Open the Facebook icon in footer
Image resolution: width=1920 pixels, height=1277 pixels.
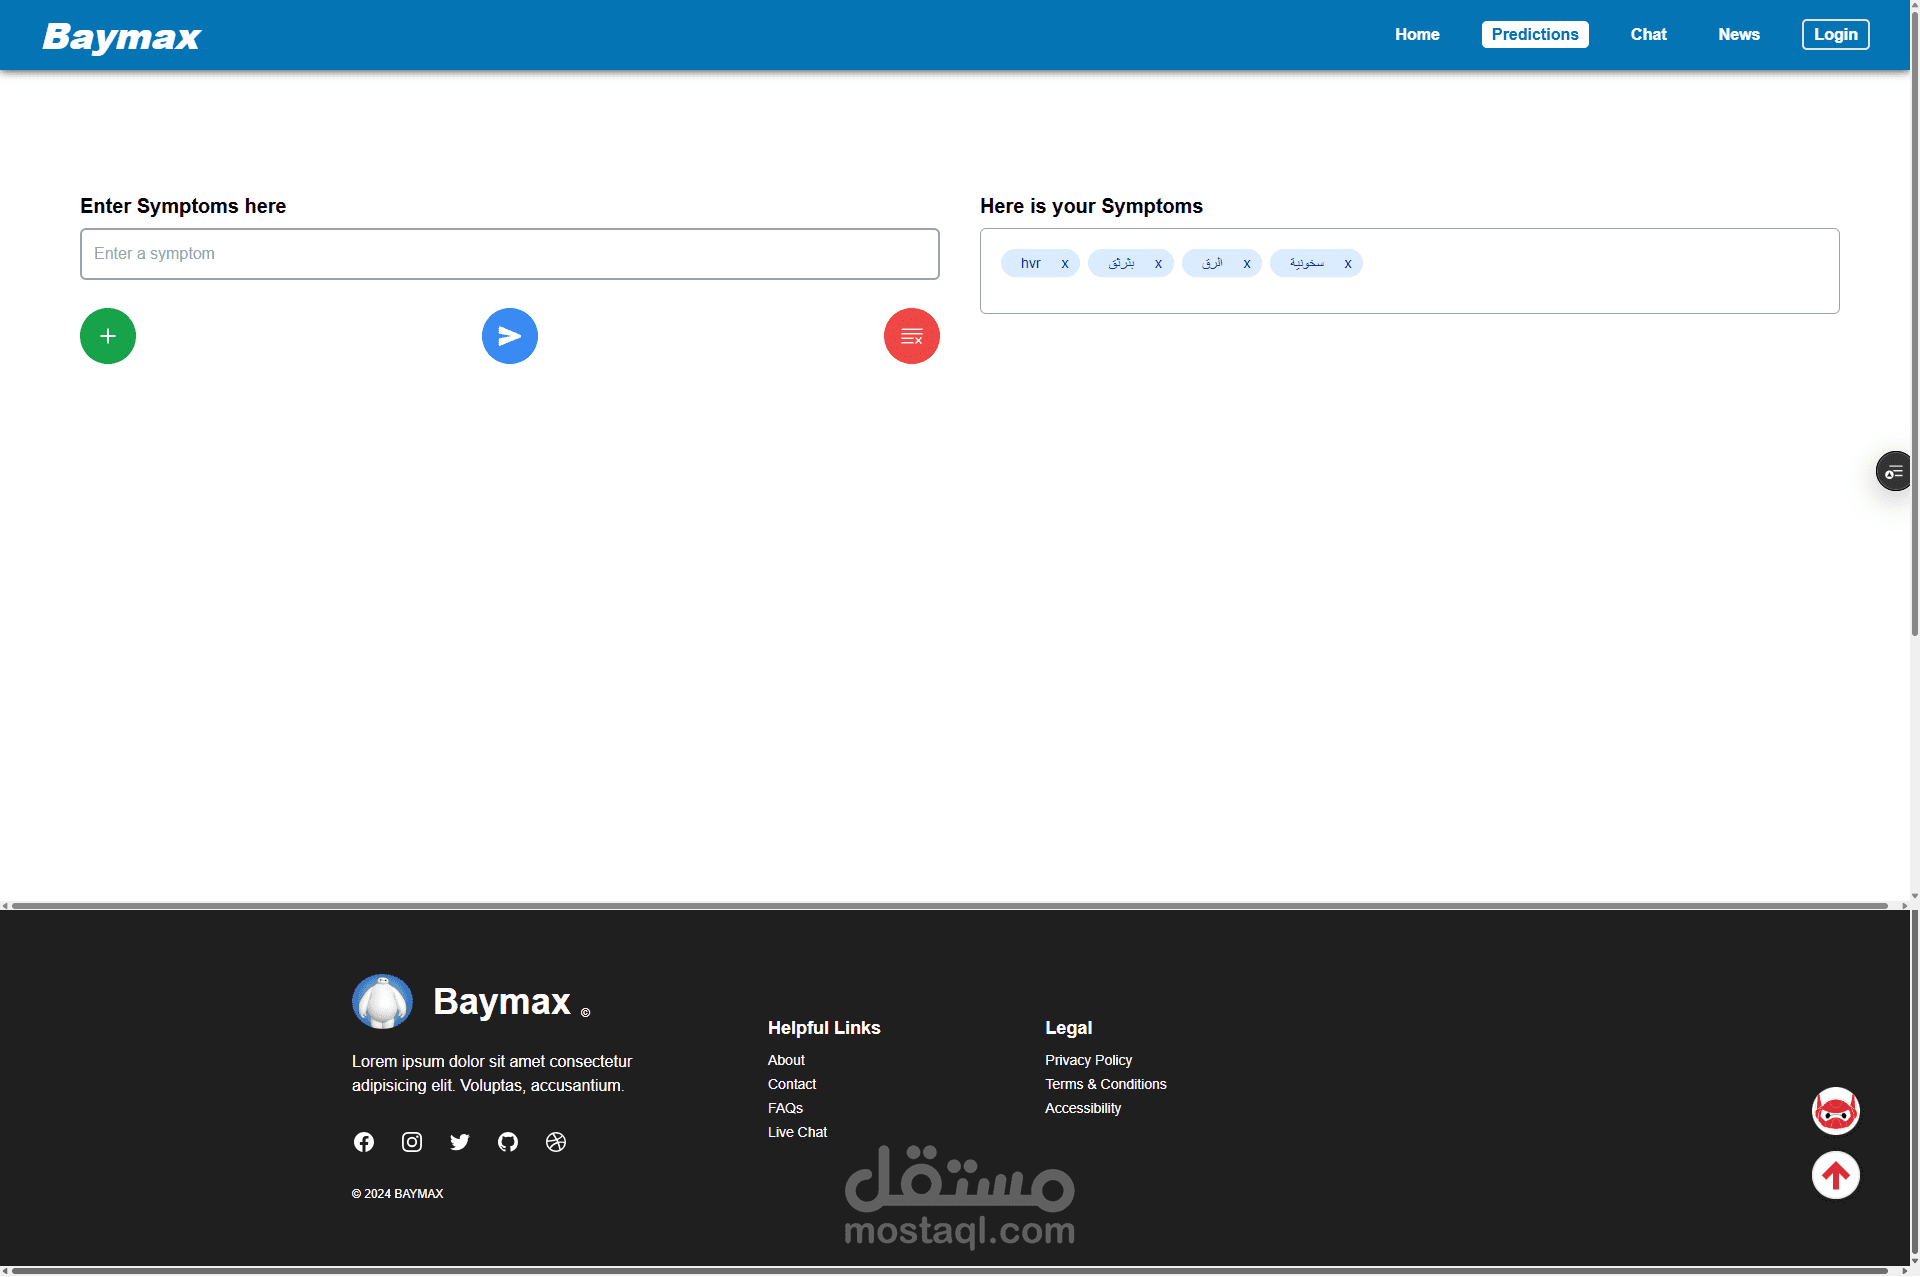tap(364, 1142)
